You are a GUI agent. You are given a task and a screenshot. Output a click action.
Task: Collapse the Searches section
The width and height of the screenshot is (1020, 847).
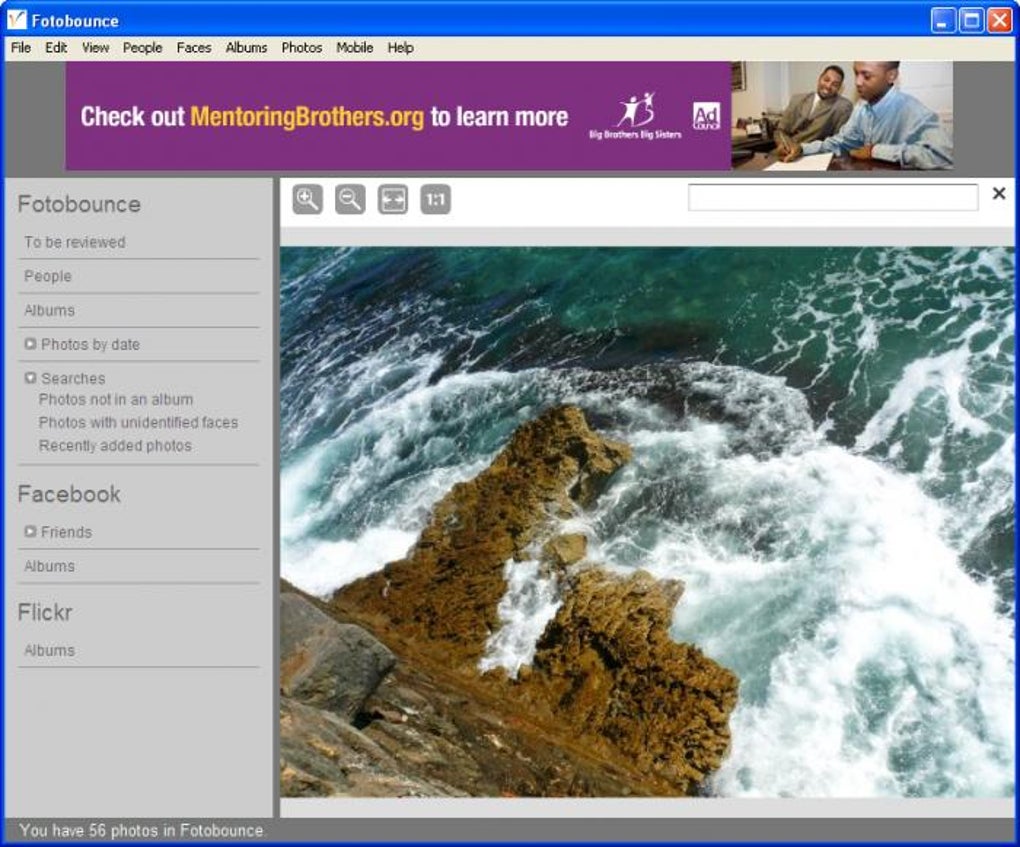(30, 377)
